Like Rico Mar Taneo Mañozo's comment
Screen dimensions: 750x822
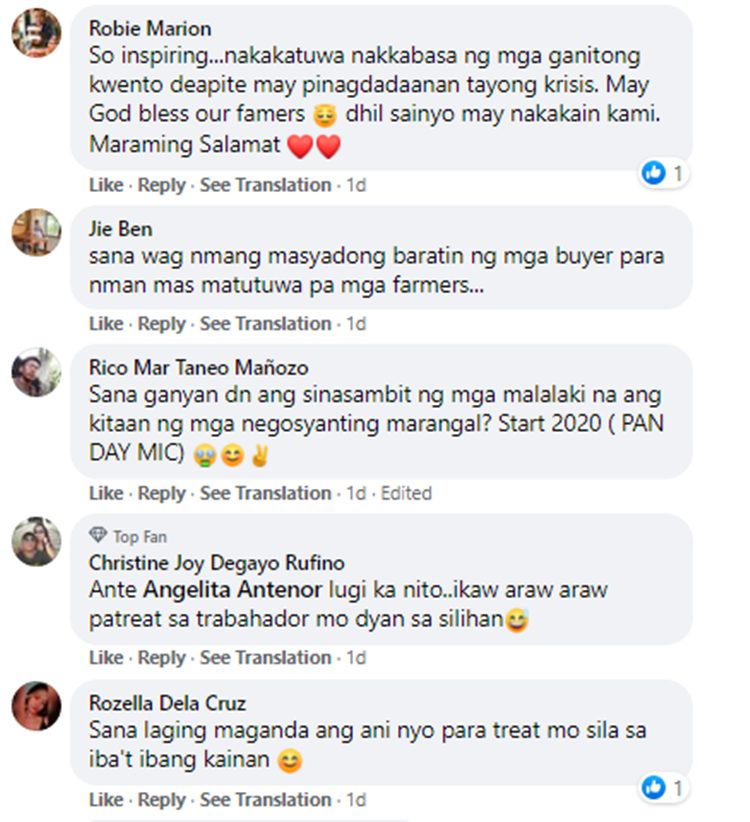(106, 493)
